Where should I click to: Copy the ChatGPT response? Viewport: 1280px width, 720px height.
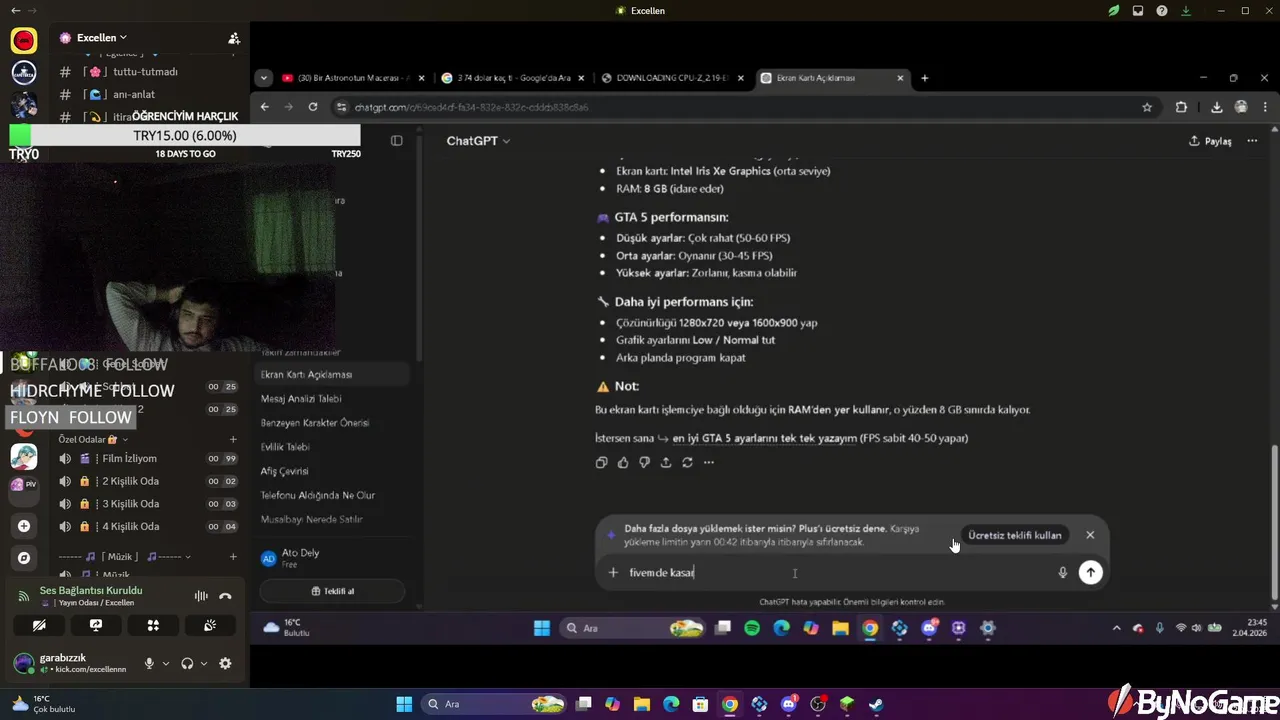click(x=601, y=462)
